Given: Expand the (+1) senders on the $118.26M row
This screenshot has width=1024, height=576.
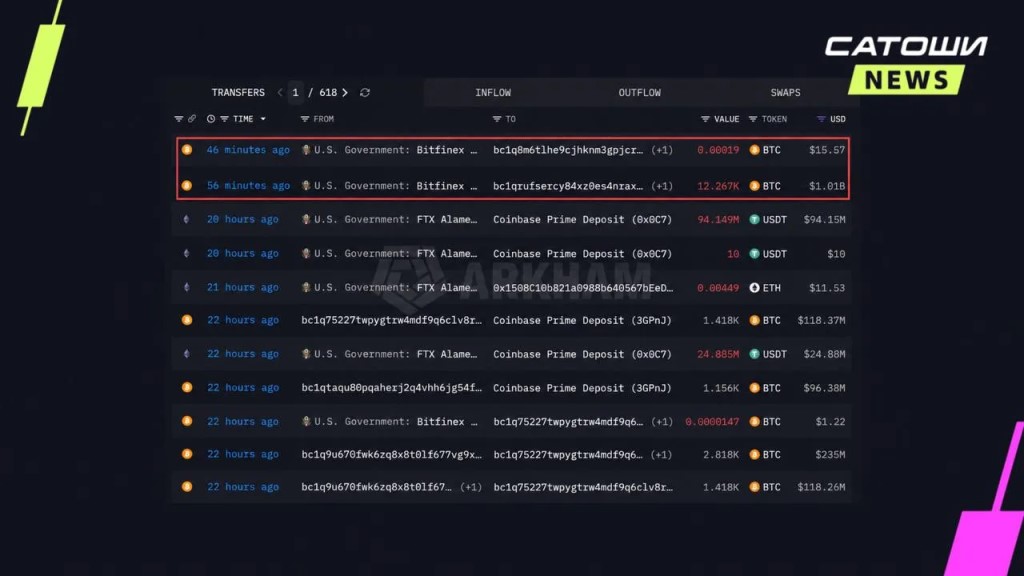Looking at the screenshot, I should pyautogui.click(x=471, y=487).
